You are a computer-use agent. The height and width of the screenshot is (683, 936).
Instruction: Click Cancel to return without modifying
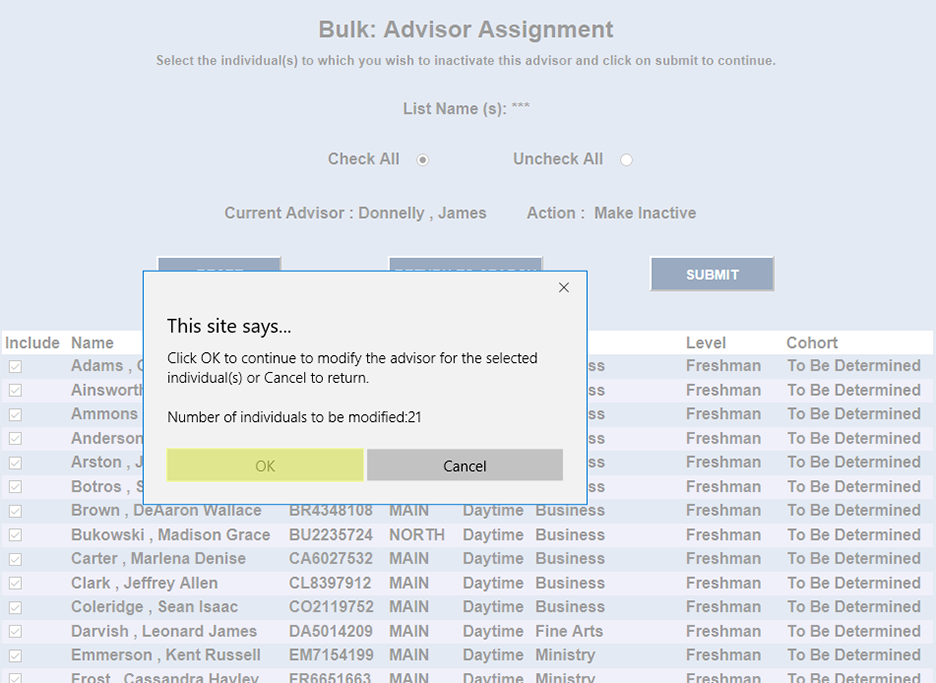(464, 465)
